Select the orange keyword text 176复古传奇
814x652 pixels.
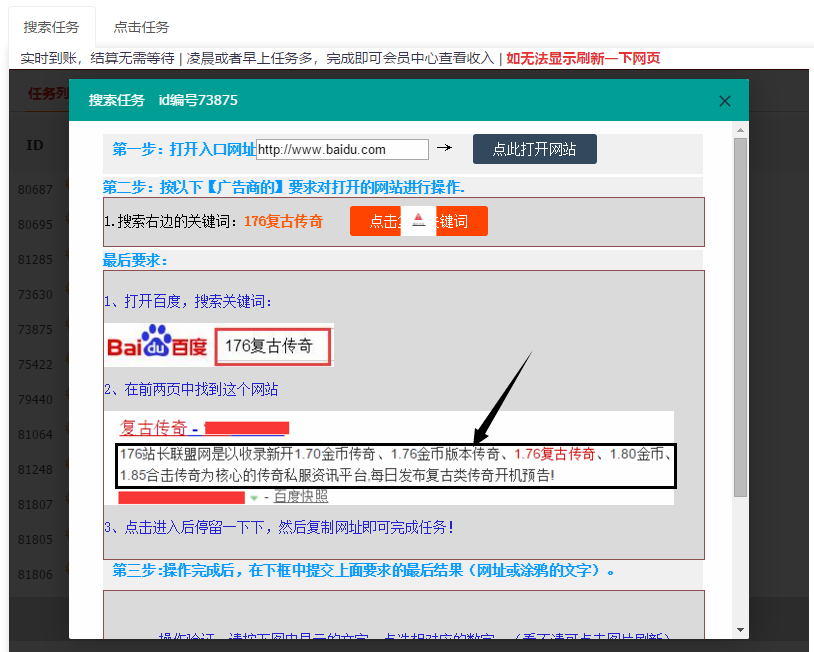click(283, 222)
